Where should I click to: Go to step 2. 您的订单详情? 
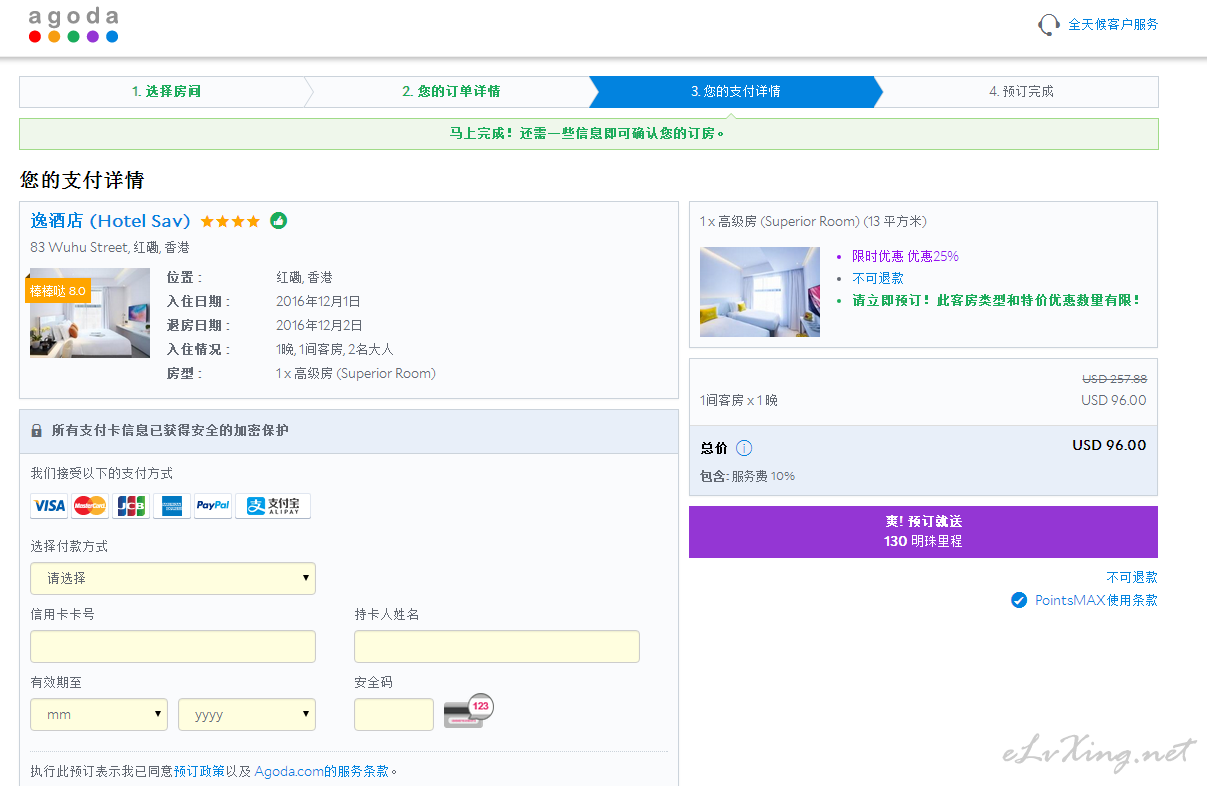click(x=451, y=91)
